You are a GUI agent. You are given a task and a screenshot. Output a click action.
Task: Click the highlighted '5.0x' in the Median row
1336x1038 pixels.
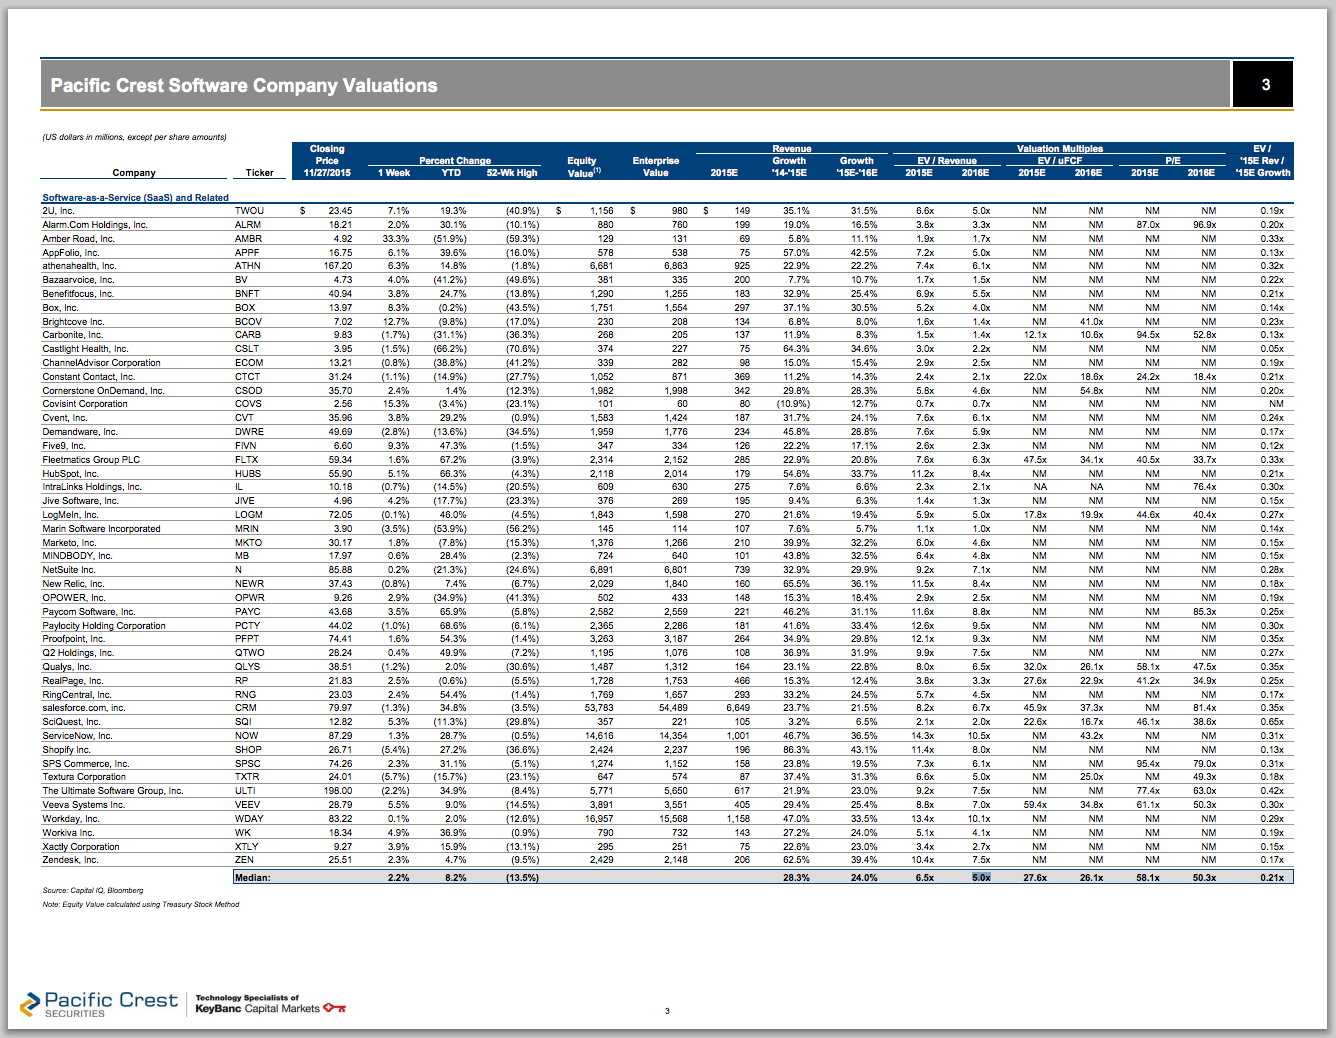pyautogui.click(x=981, y=878)
